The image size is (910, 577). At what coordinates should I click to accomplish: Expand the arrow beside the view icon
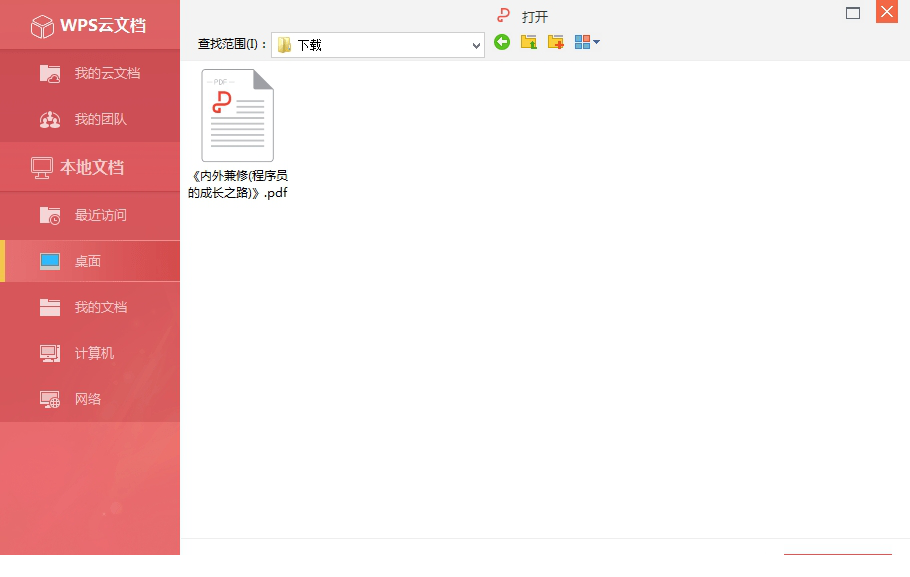(x=597, y=42)
